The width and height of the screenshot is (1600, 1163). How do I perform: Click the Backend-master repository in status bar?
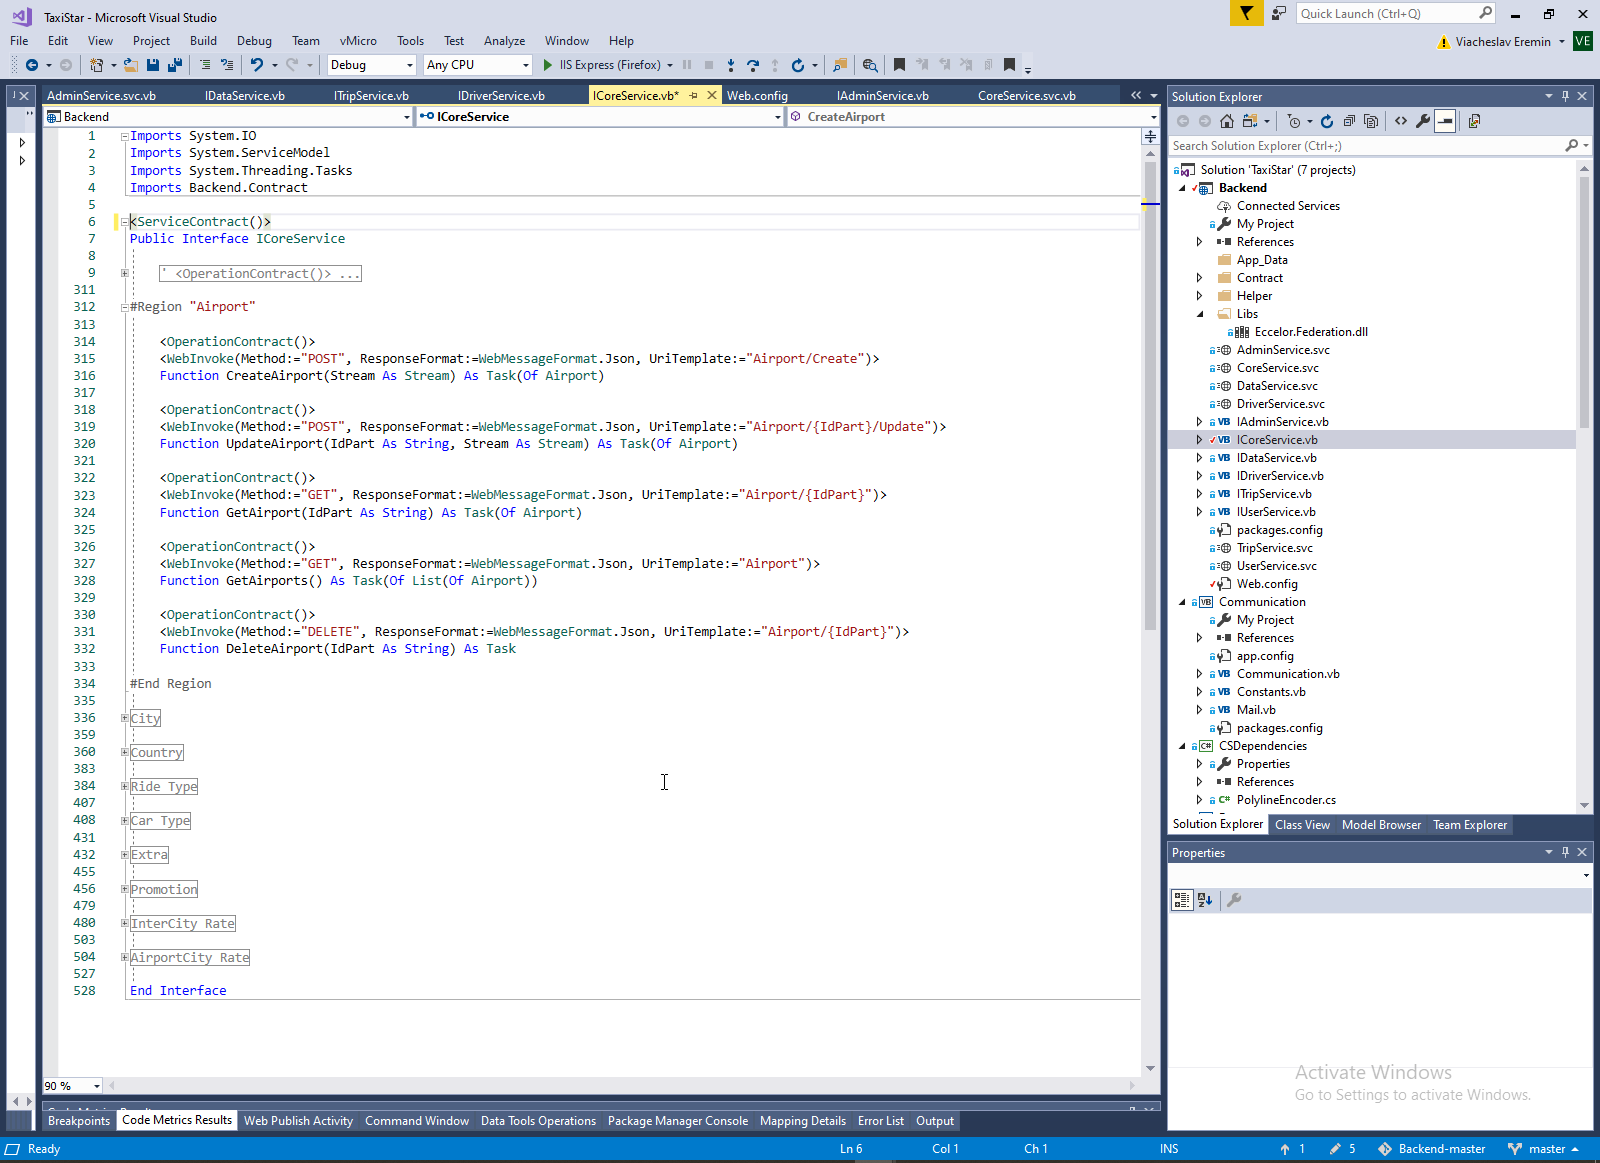click(1432, 1149)
